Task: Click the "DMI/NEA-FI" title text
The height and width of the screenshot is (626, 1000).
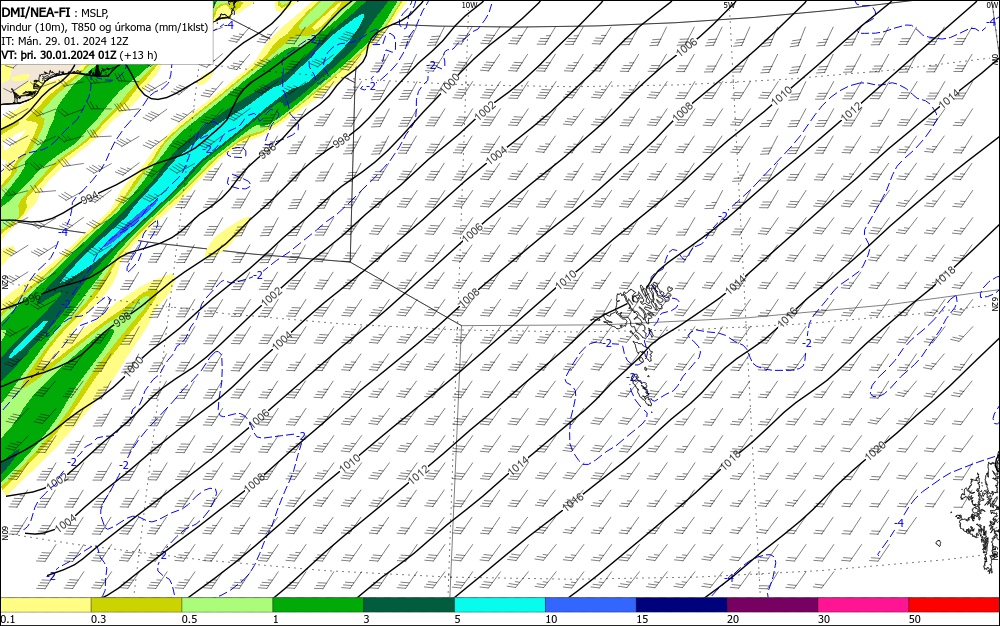Action: [36, 13]
